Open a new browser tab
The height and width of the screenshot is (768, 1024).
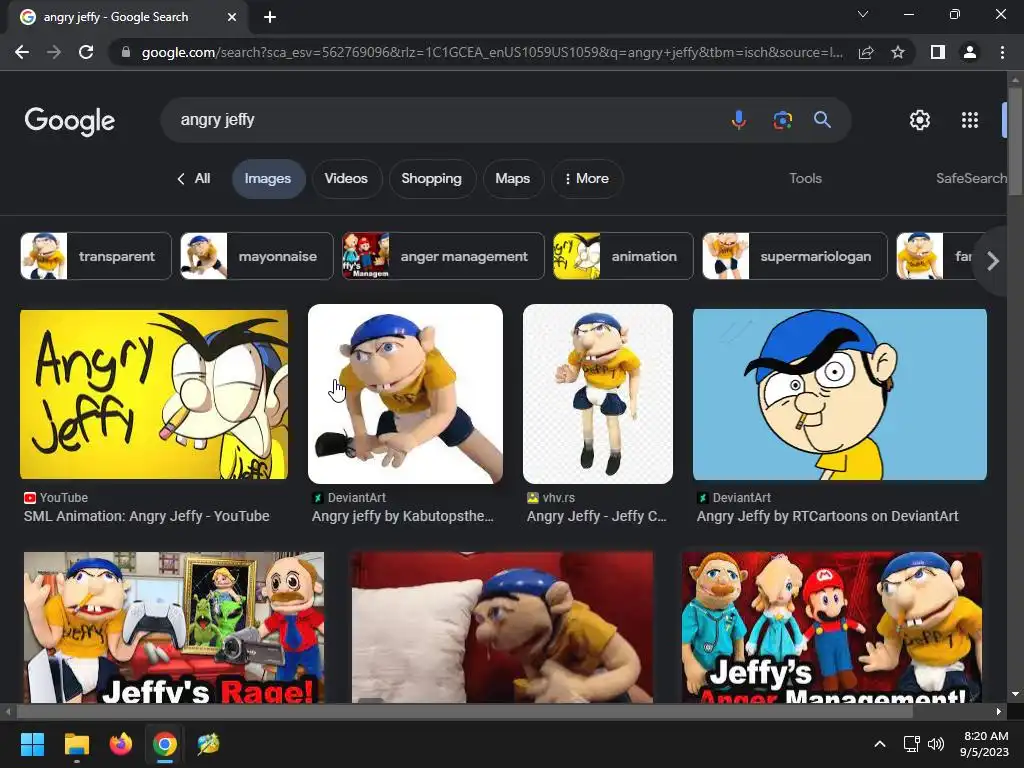pos(270,17)
